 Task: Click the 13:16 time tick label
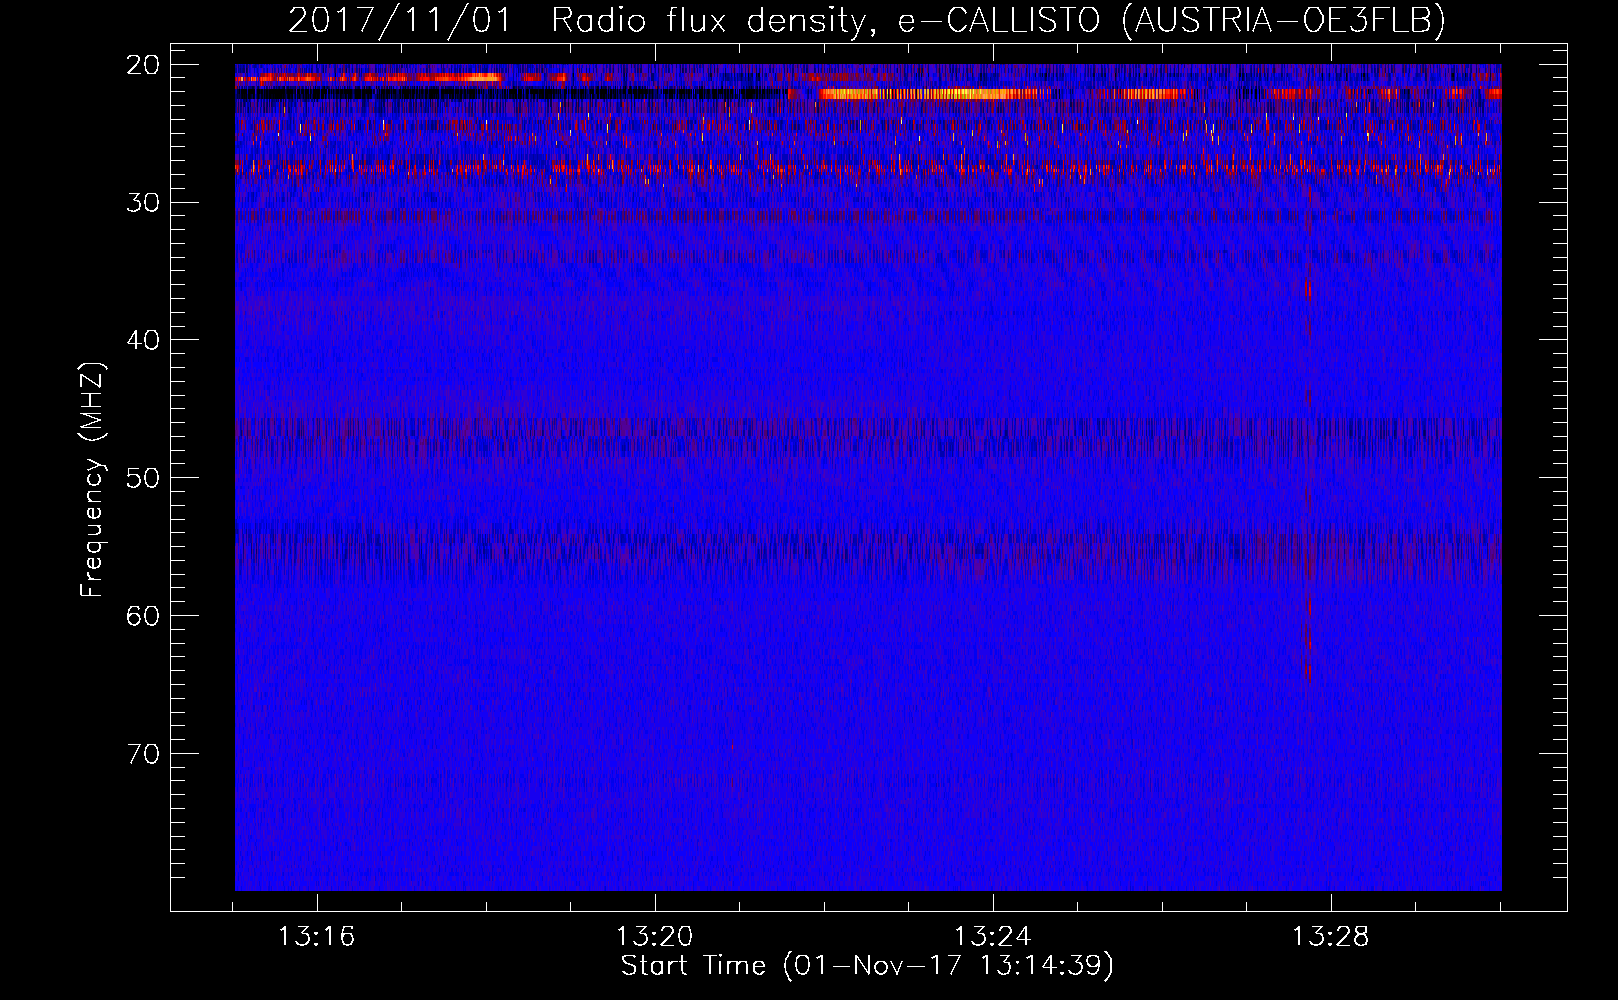coord(316,937)
